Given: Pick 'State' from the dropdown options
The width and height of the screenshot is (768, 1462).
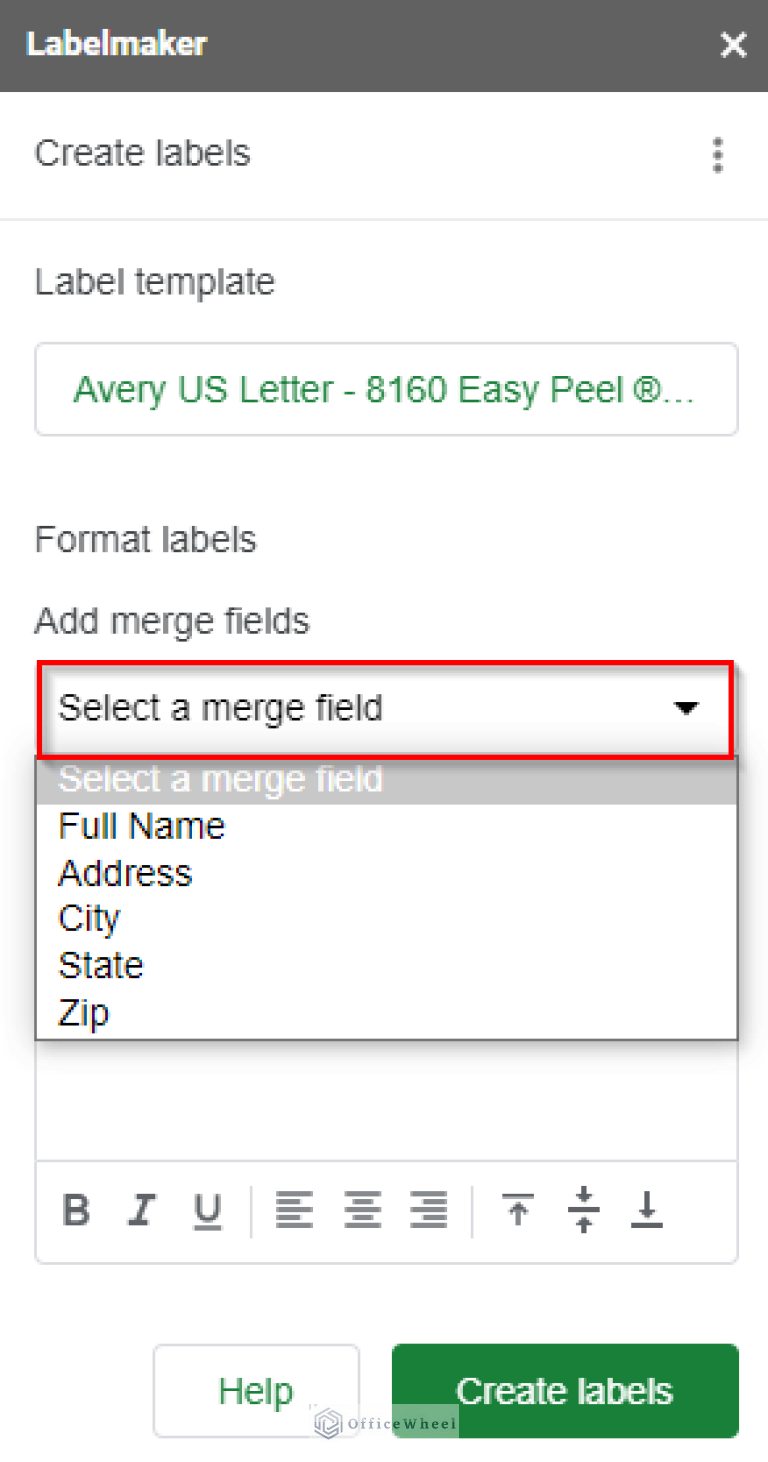Looking at the screenshot, I should 100,965.
